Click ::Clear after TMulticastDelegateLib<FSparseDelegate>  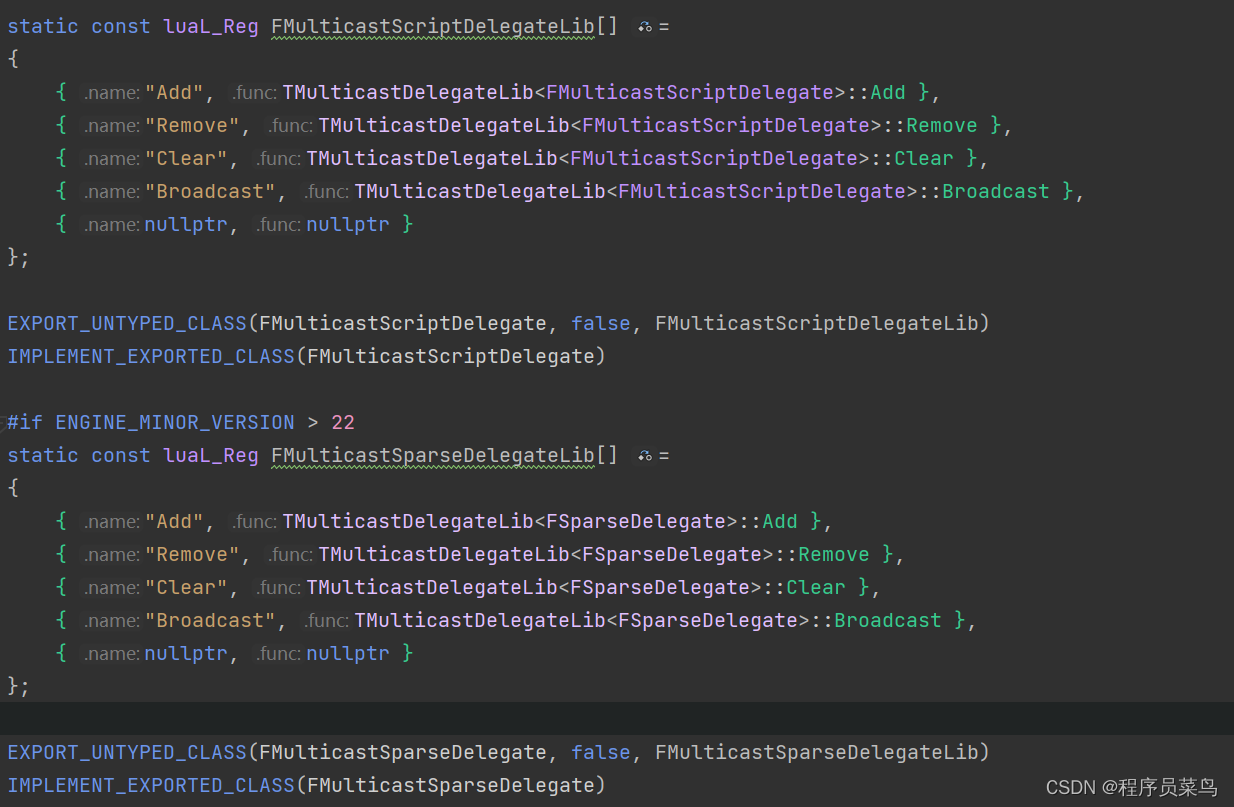(804, 587)
